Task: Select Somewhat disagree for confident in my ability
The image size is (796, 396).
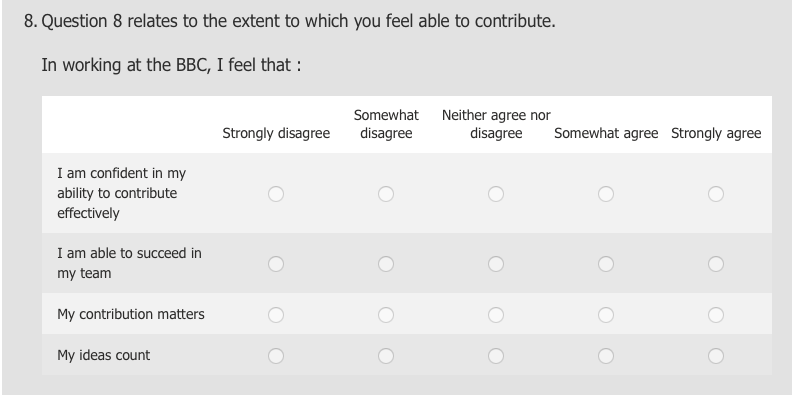Action: (x=386, y=194)
